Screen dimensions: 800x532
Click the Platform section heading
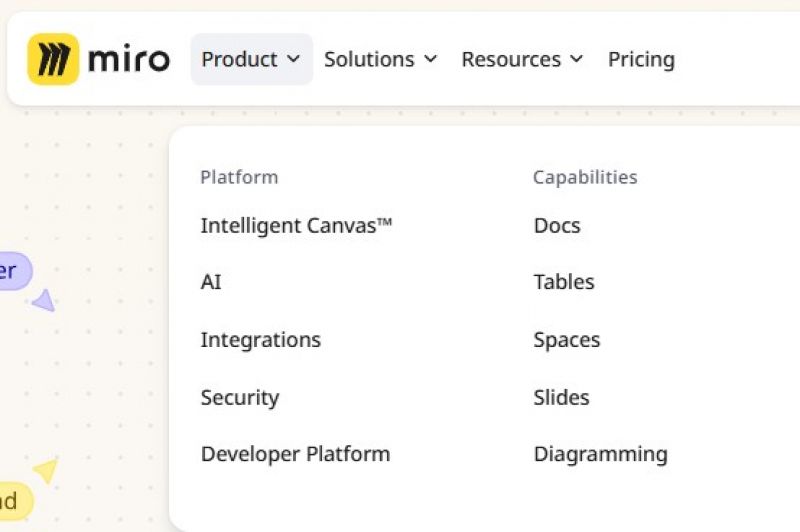[239, 178]
